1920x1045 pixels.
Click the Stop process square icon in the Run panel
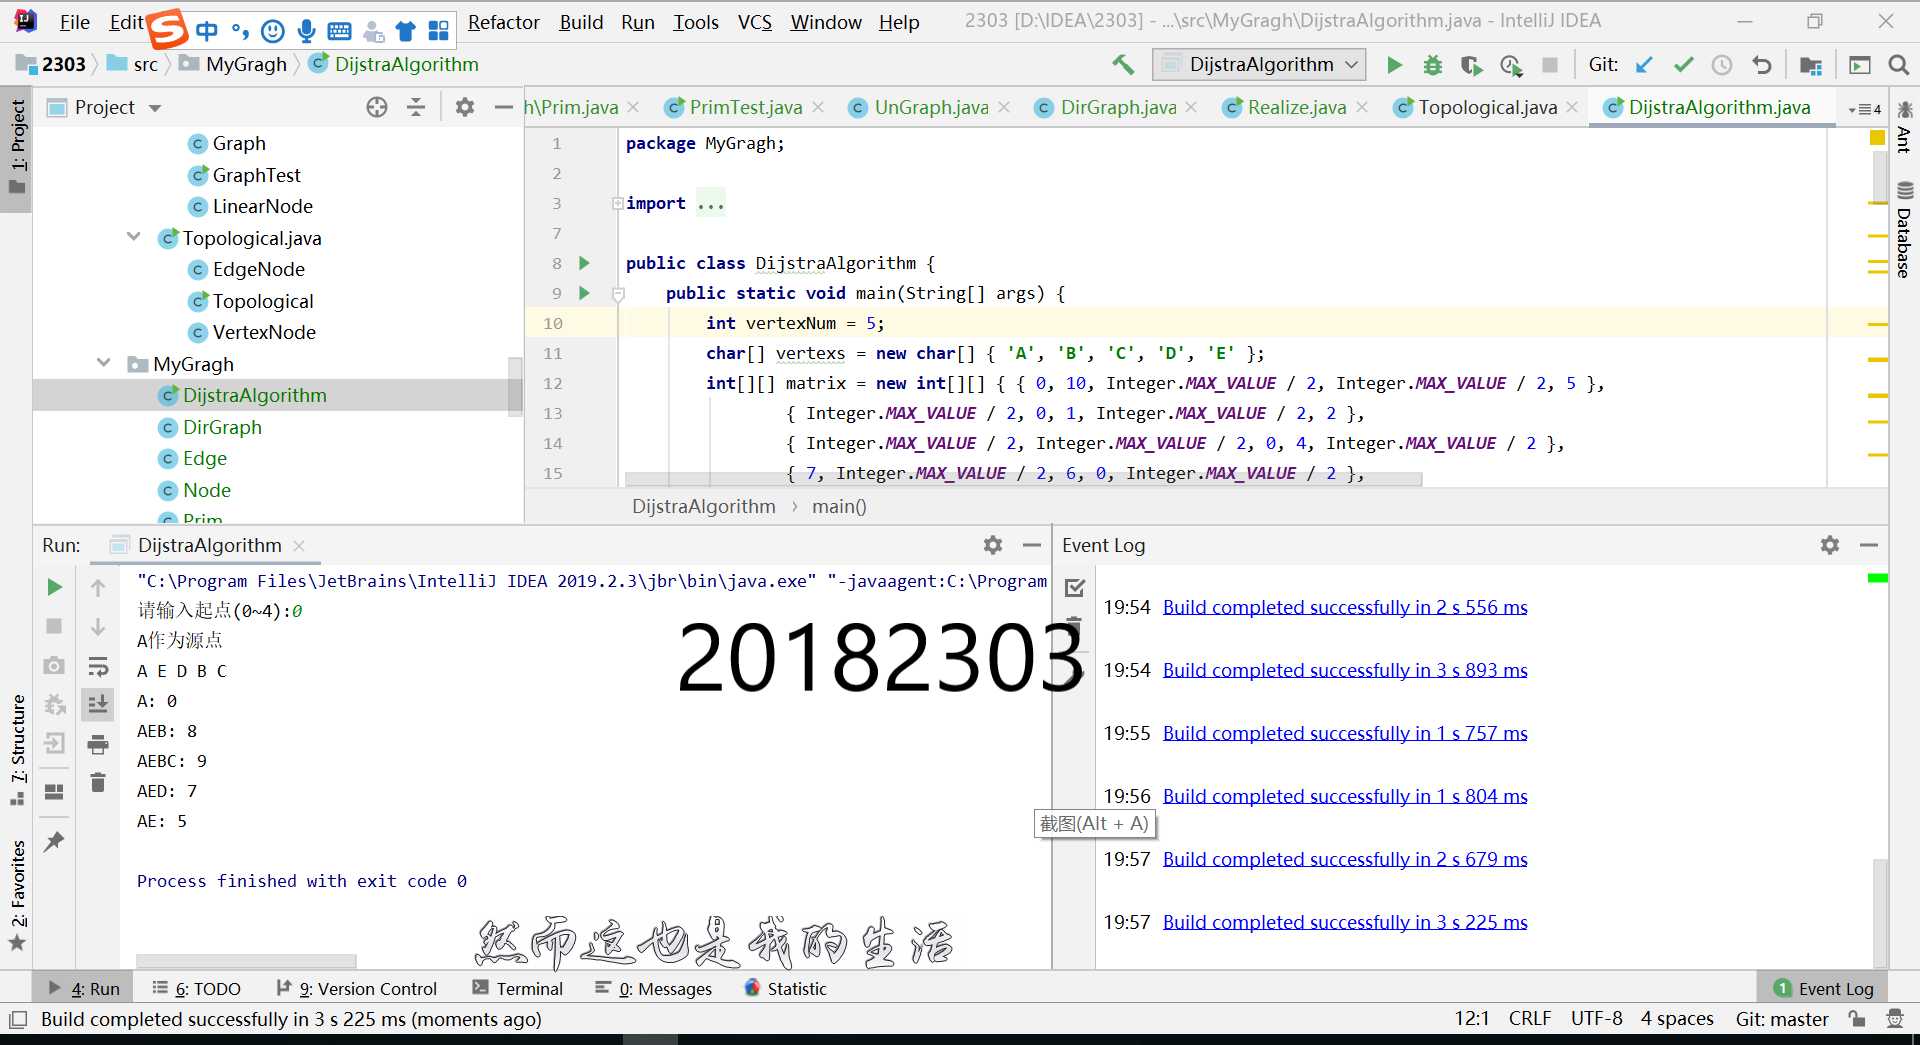[55, 626]
